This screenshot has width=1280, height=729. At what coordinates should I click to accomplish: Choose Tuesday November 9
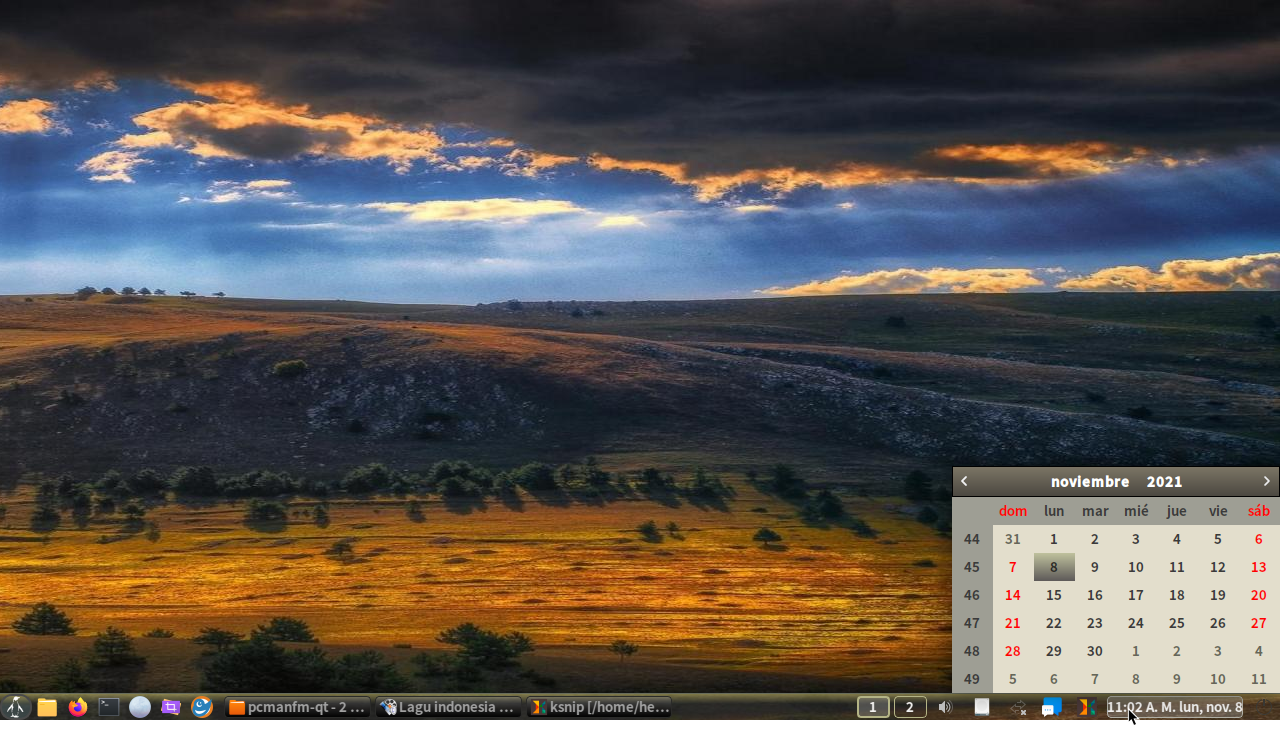point(1095,567)
